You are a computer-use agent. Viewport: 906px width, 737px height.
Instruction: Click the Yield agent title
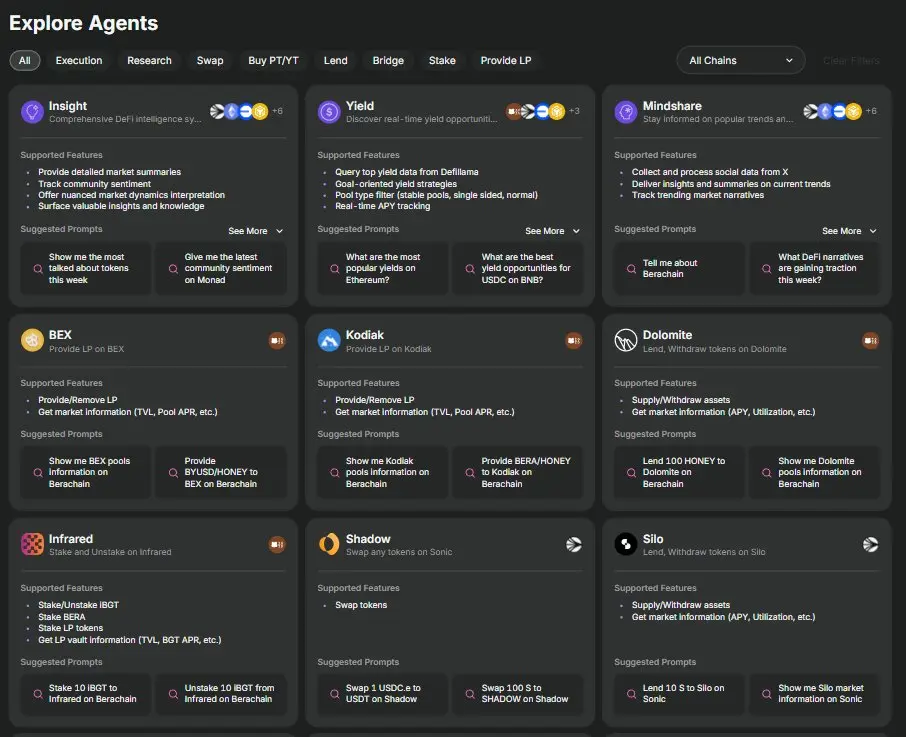359,106
